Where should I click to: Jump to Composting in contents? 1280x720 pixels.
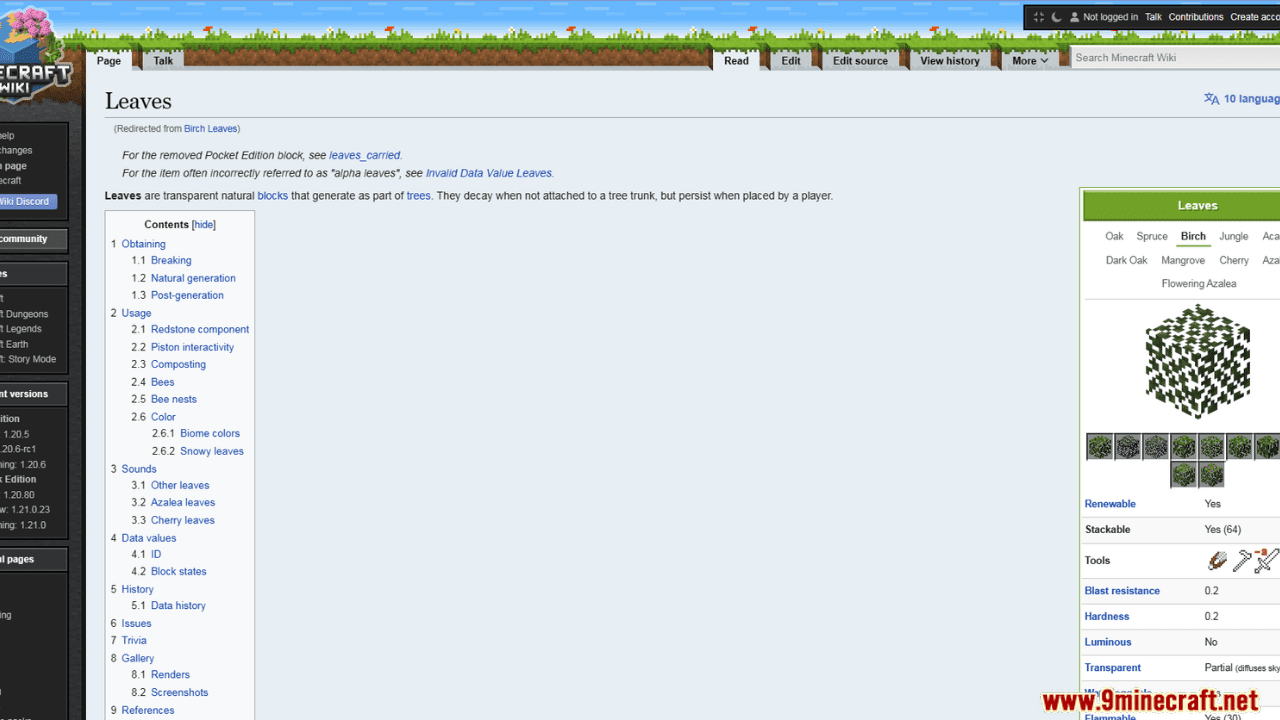click(x=178, y=364)
